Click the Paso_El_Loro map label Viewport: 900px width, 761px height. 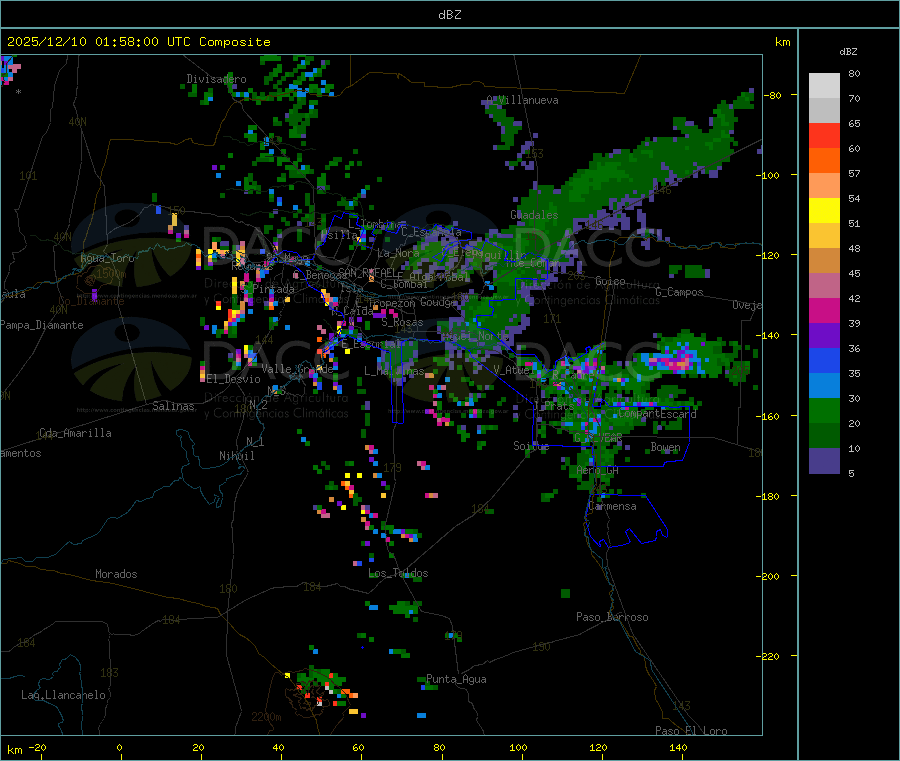692,731
